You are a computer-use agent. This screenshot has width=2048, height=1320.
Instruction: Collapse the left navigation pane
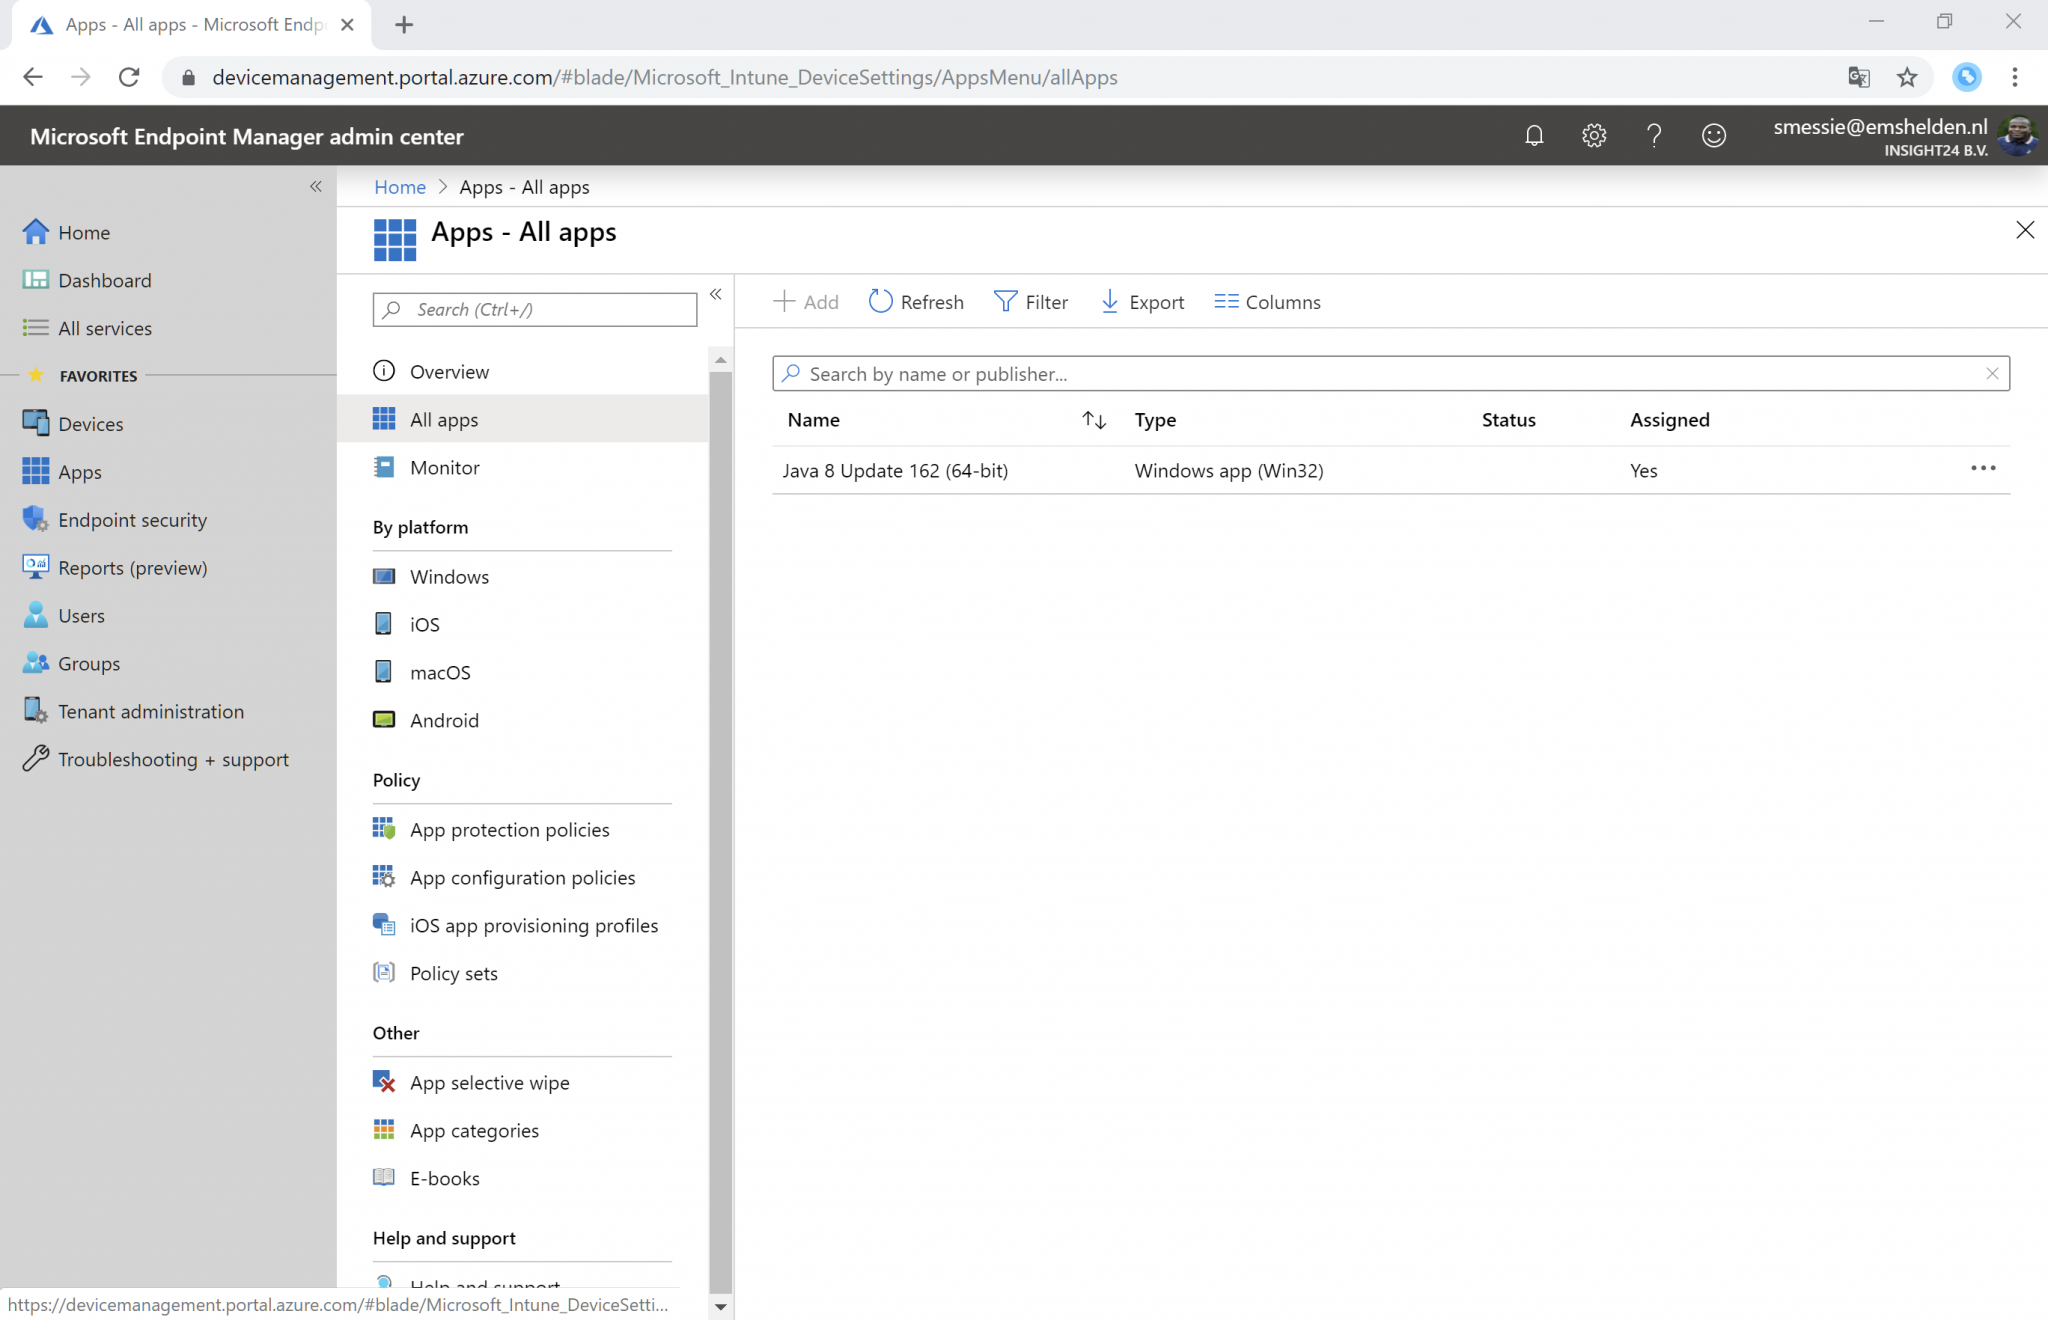316,186
